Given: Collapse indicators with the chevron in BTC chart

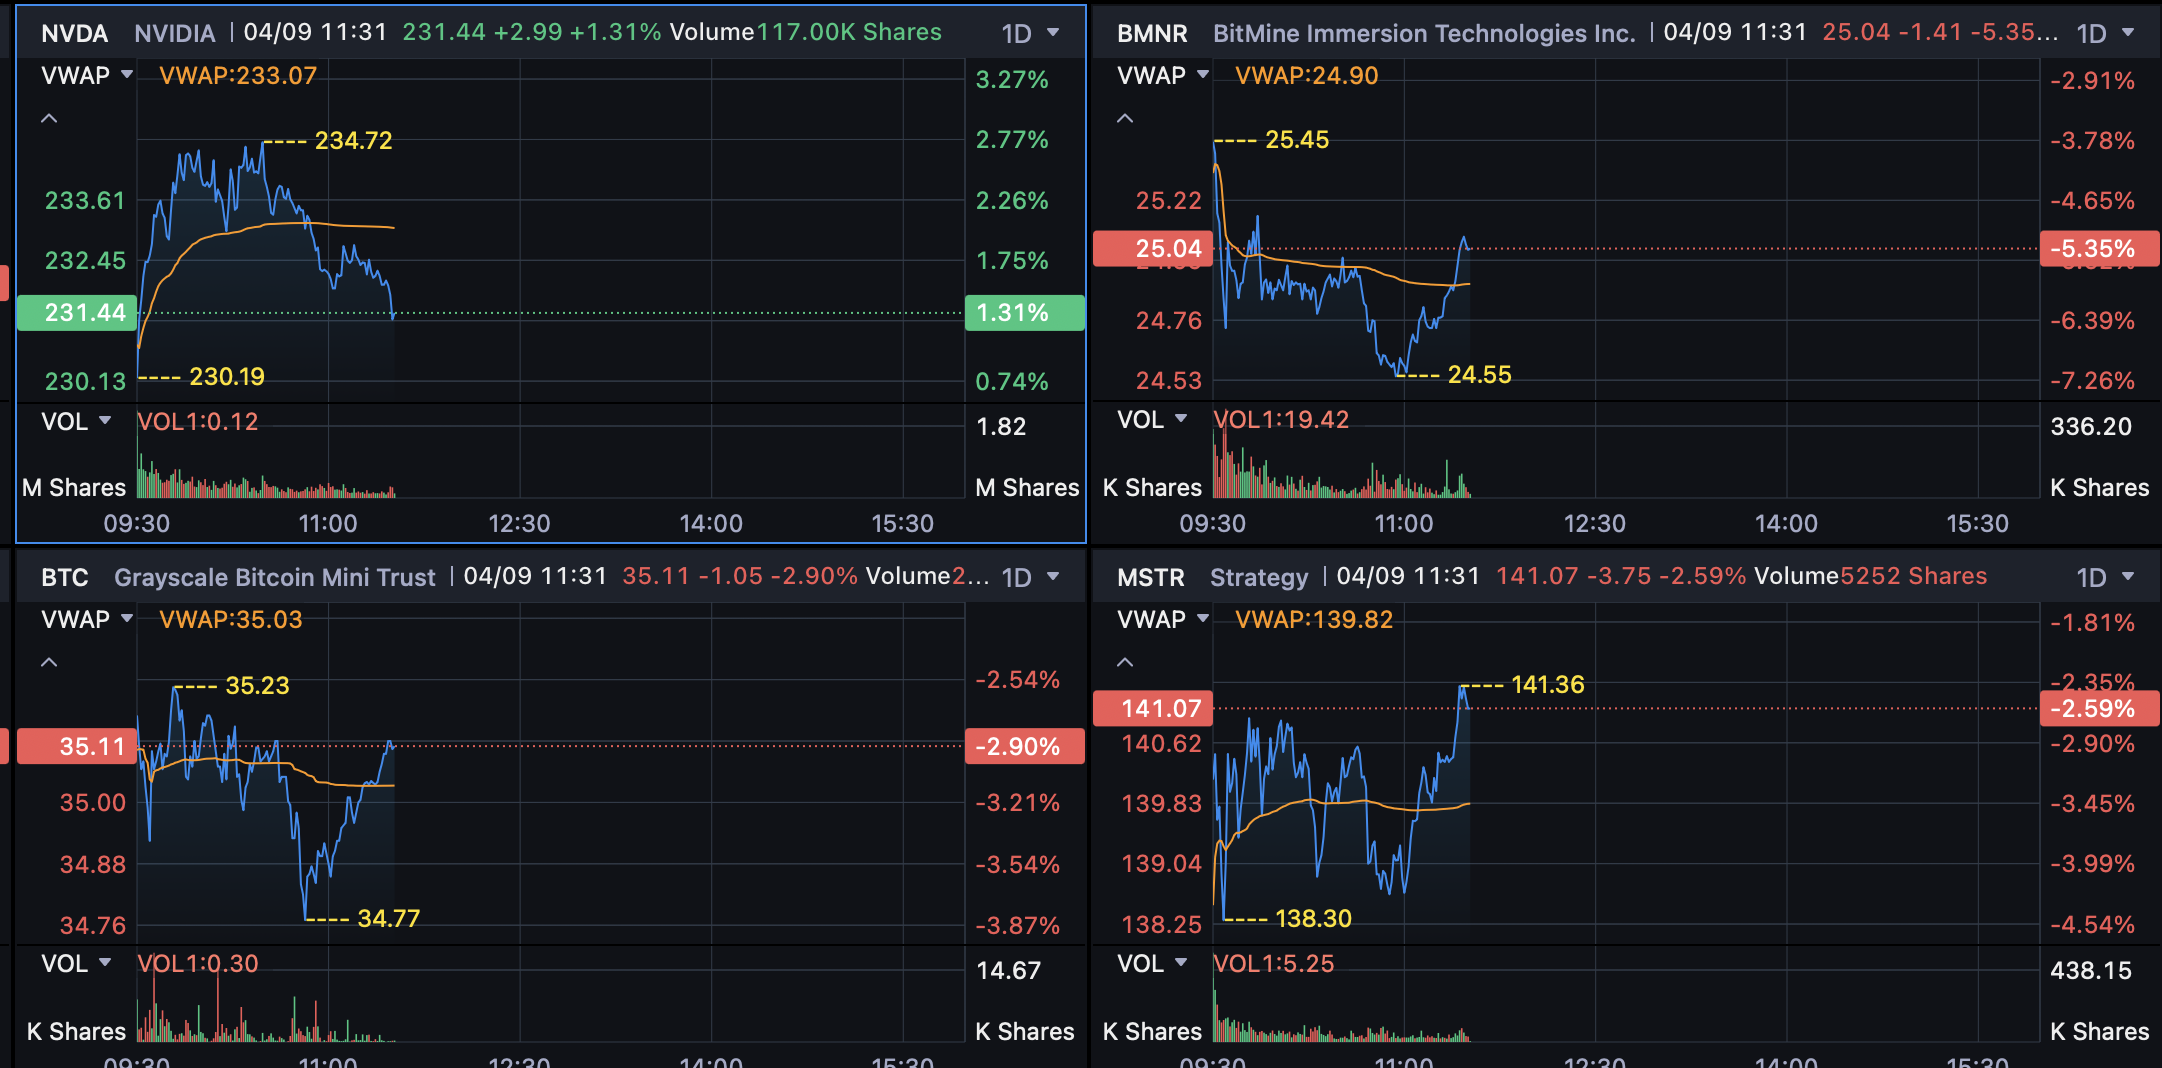Looking at the screenshot, I should (x=49, y=662).
